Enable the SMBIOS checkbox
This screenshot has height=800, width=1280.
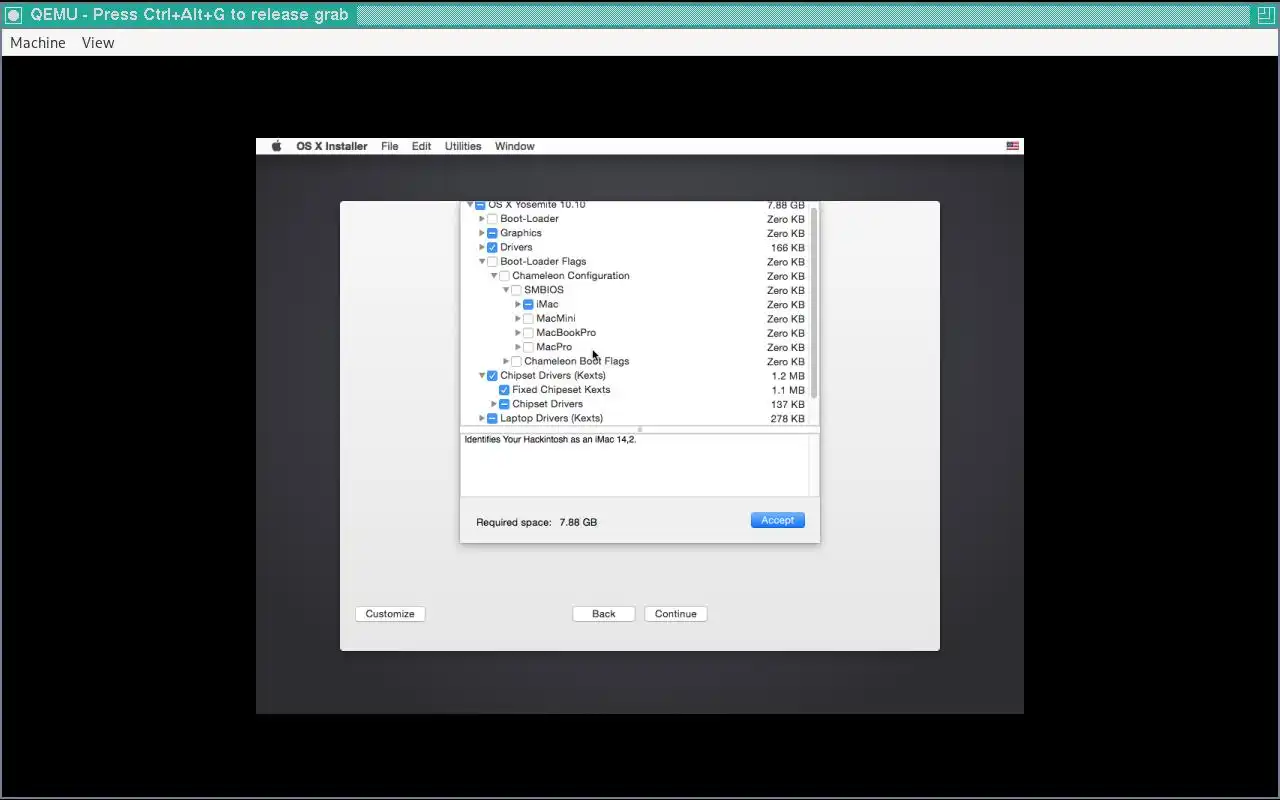click(516, 290)
